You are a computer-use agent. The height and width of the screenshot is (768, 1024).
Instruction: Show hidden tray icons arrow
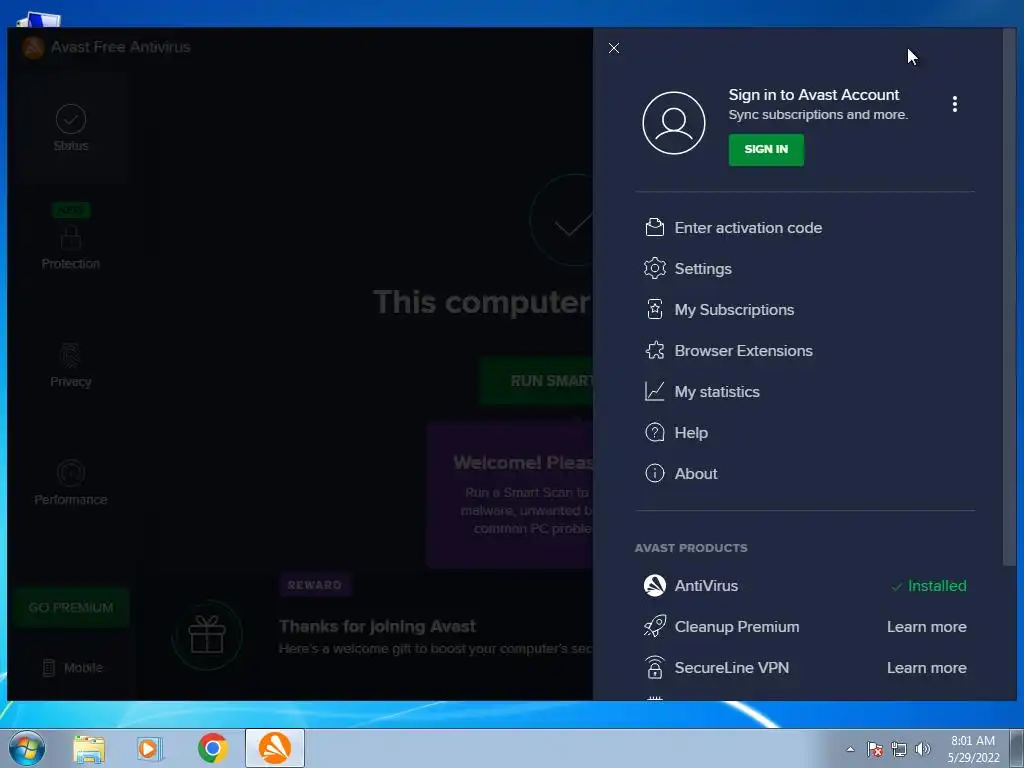click(x=850, y=749)
